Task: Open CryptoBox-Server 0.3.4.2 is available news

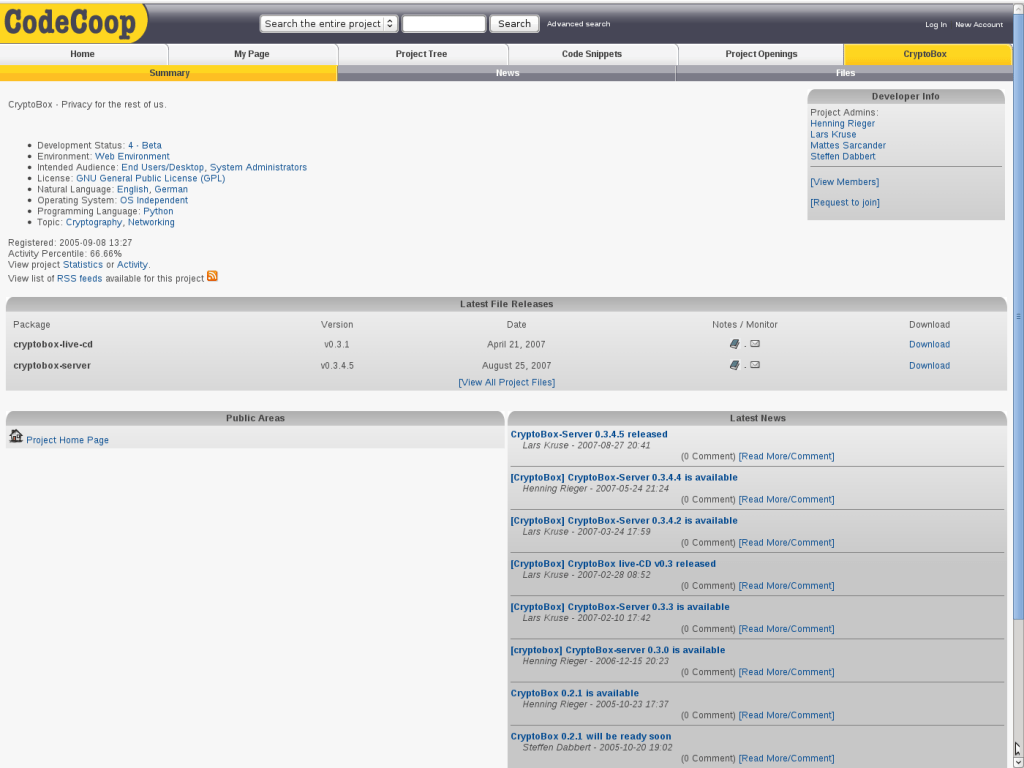Action: tap(624, 520)
